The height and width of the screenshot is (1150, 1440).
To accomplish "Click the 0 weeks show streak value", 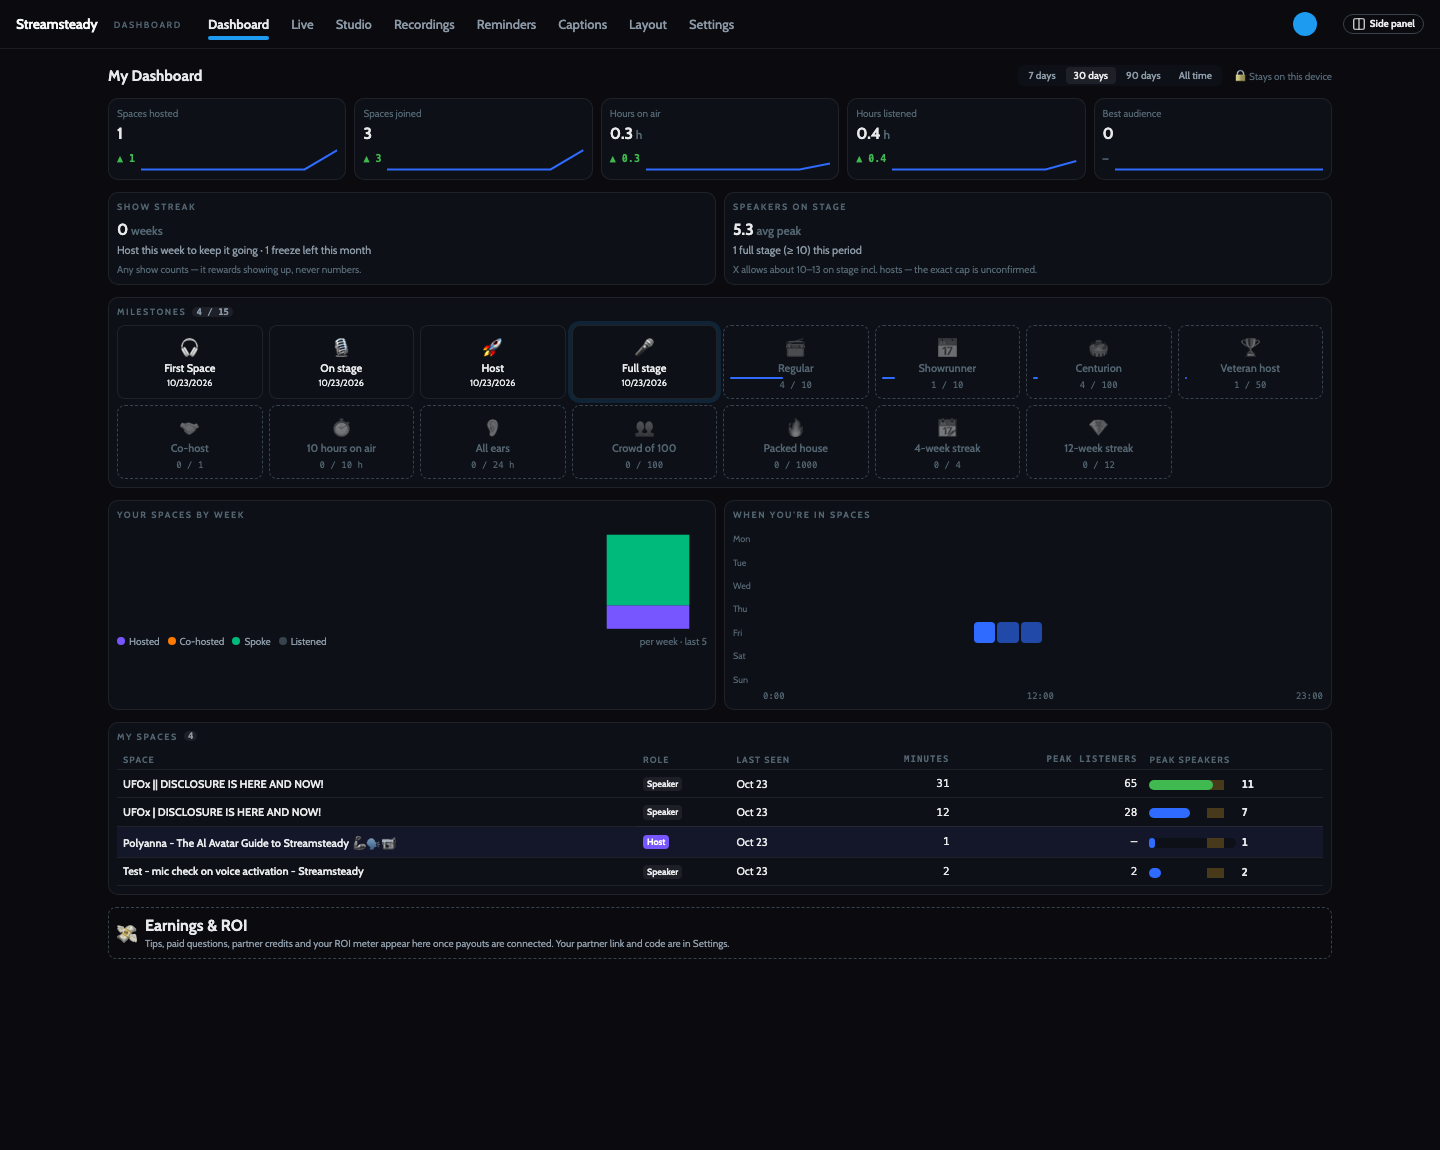I will coord(140,230).
